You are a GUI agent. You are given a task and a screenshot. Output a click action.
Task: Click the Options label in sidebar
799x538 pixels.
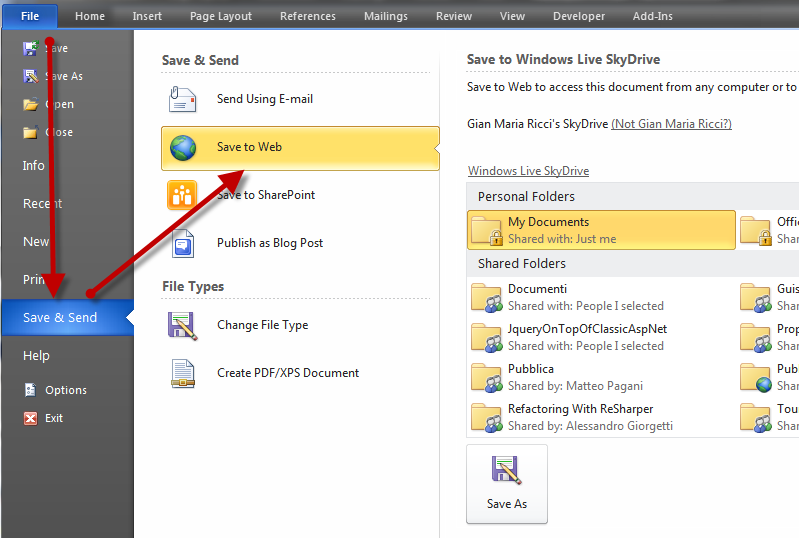(x=66, y=390)
